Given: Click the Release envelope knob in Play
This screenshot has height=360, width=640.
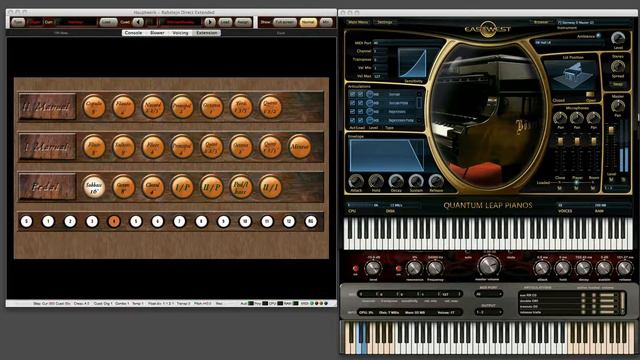Looking at the screenshot, I should pos(436,181).
